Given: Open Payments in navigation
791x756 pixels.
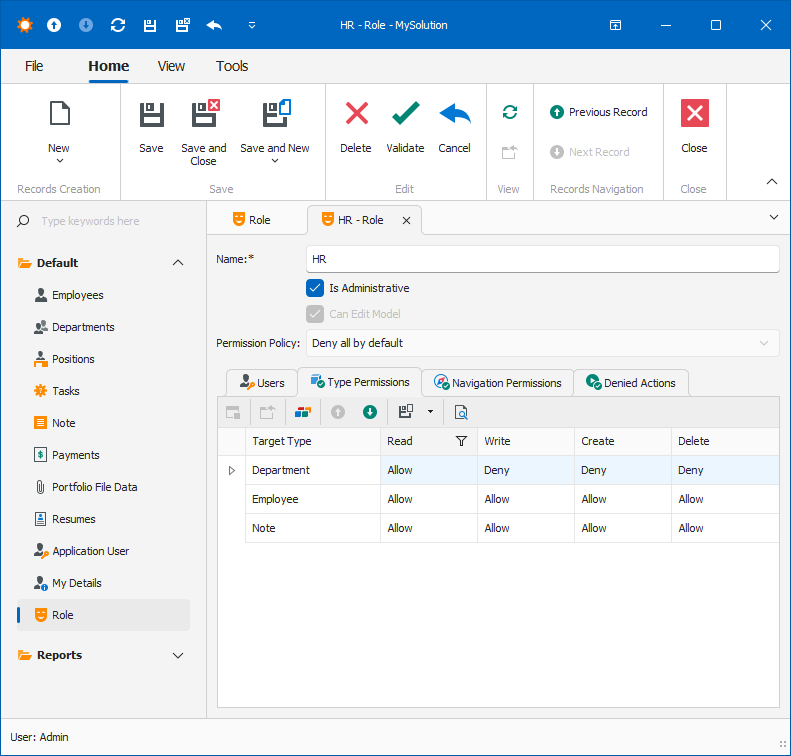Looking at the screenshot, I should point(67,455).
